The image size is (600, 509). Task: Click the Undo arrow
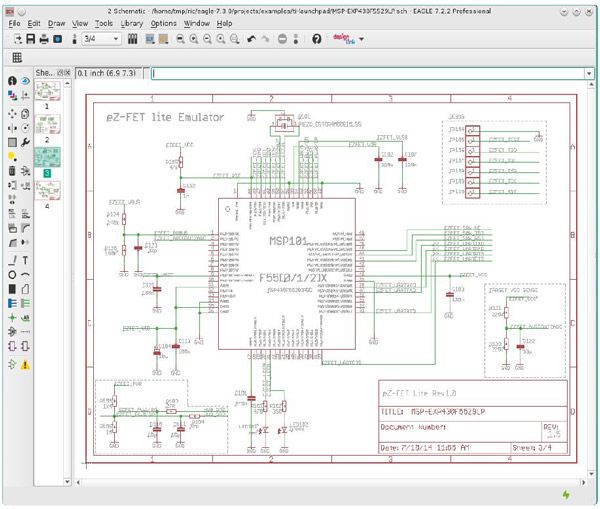coord(251,39)
